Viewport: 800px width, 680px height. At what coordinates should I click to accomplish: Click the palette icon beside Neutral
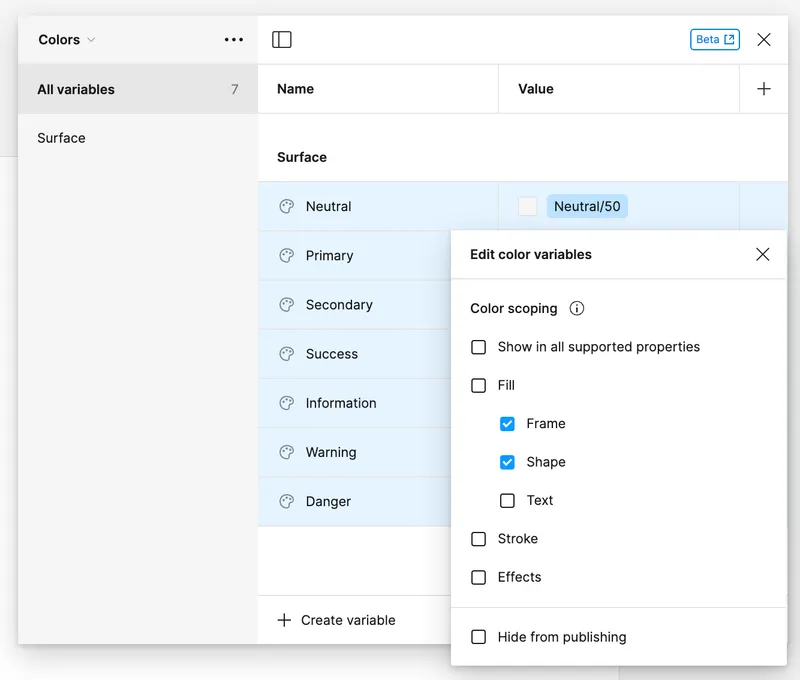click(x=287, y=207)
